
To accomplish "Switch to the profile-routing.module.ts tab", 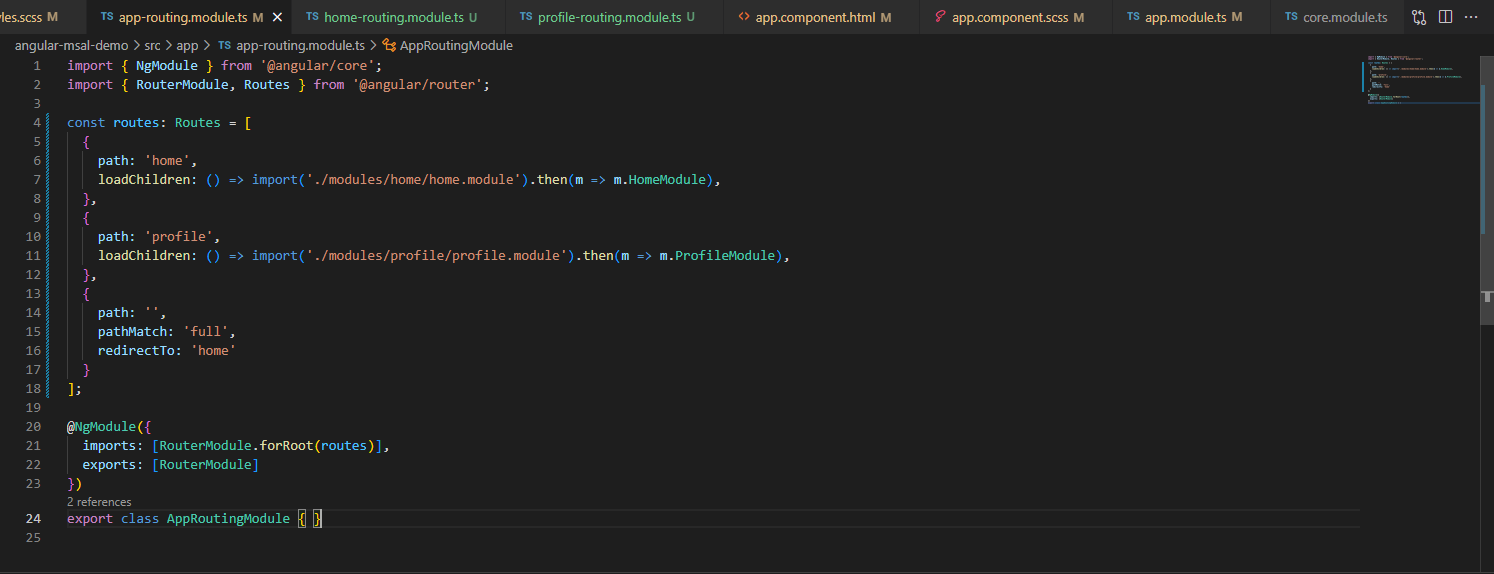I will [x=600, y=18].
